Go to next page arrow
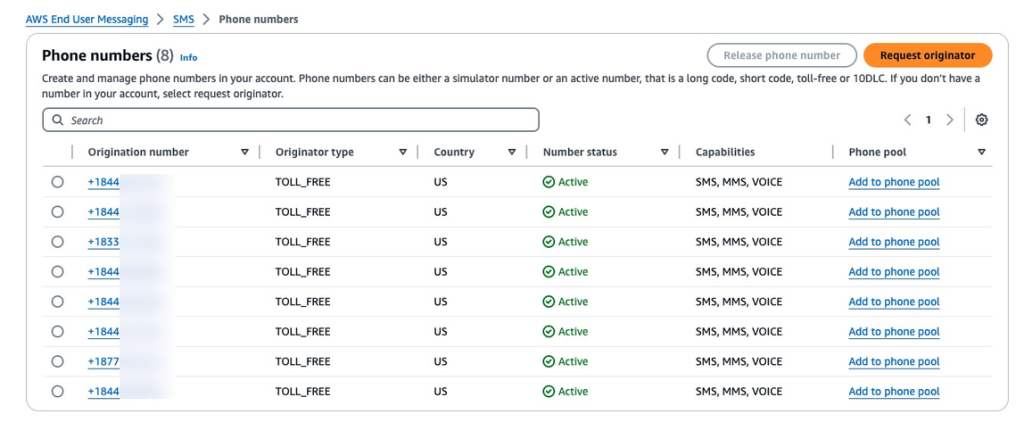This screenshot has width=1024, height=422. [x=950, y=120]
